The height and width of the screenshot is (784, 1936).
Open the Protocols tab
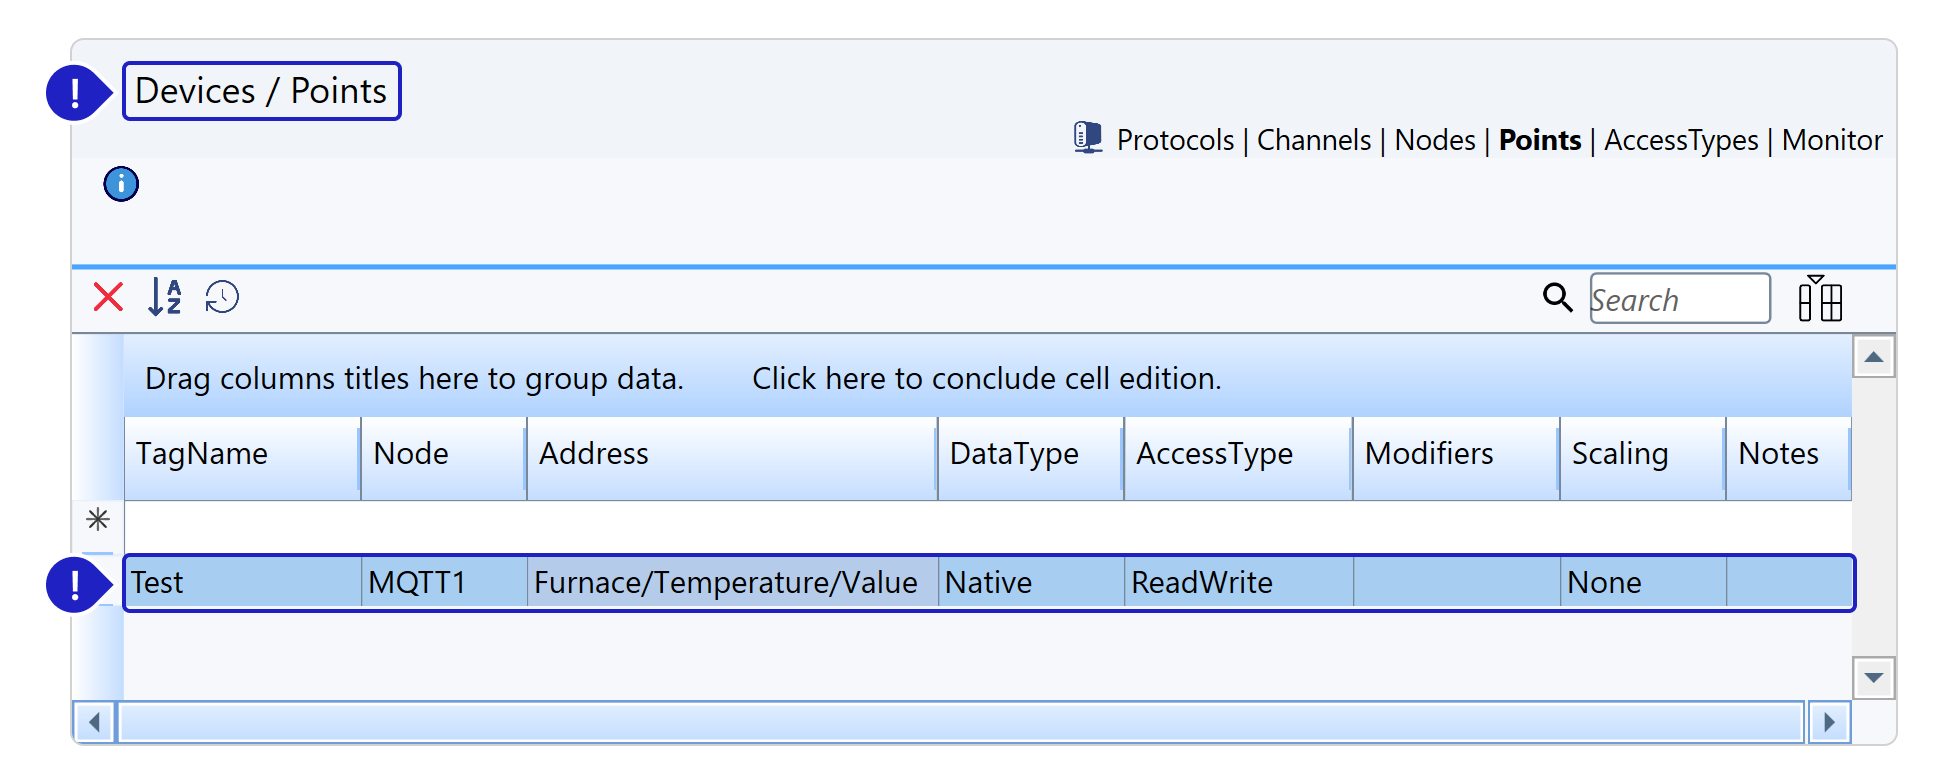(1175, 140)
